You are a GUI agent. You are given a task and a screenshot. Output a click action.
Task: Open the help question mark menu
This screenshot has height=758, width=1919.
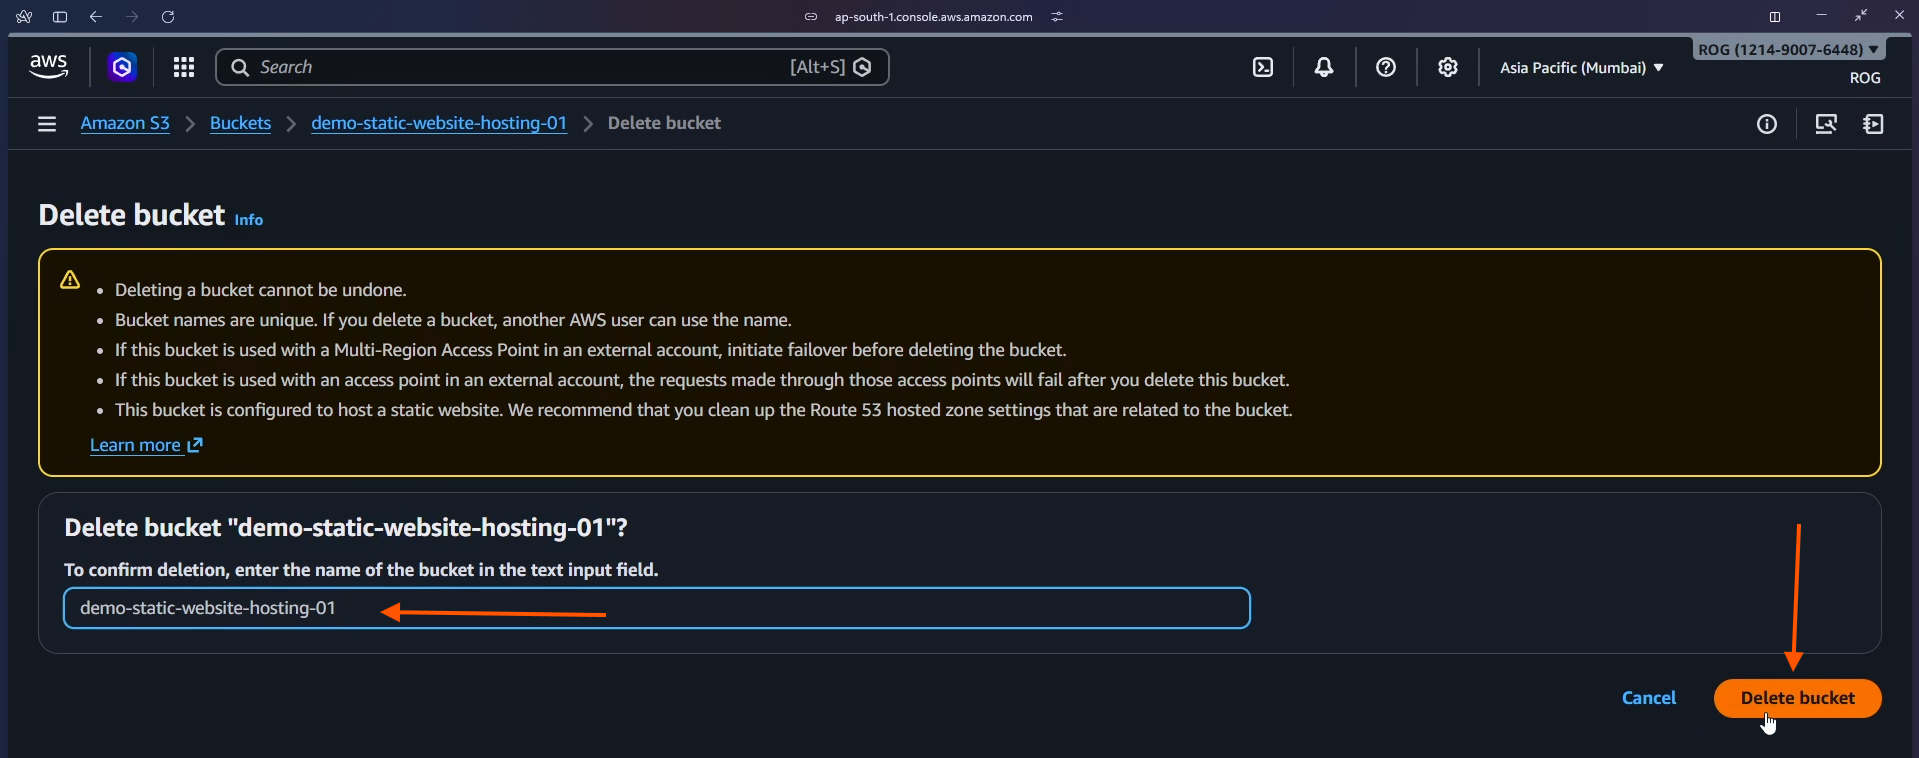1385,67
